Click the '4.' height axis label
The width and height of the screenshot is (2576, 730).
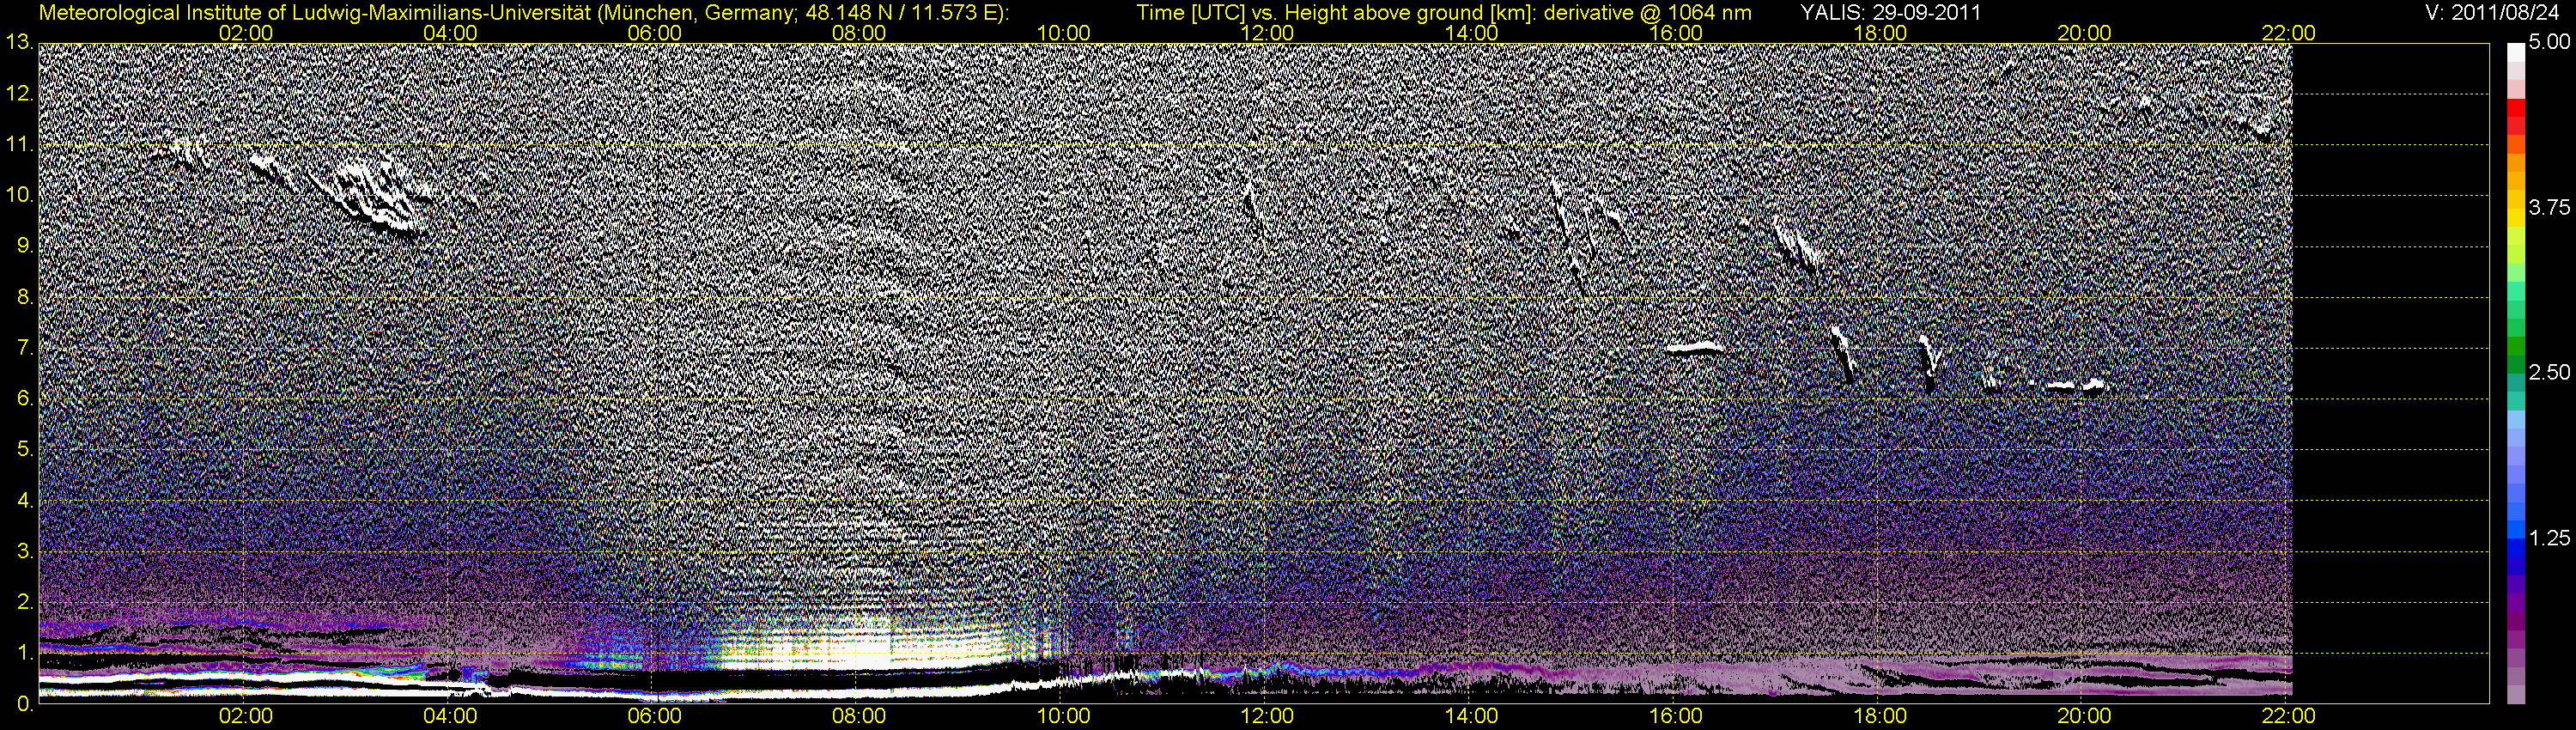coord(24,500)
